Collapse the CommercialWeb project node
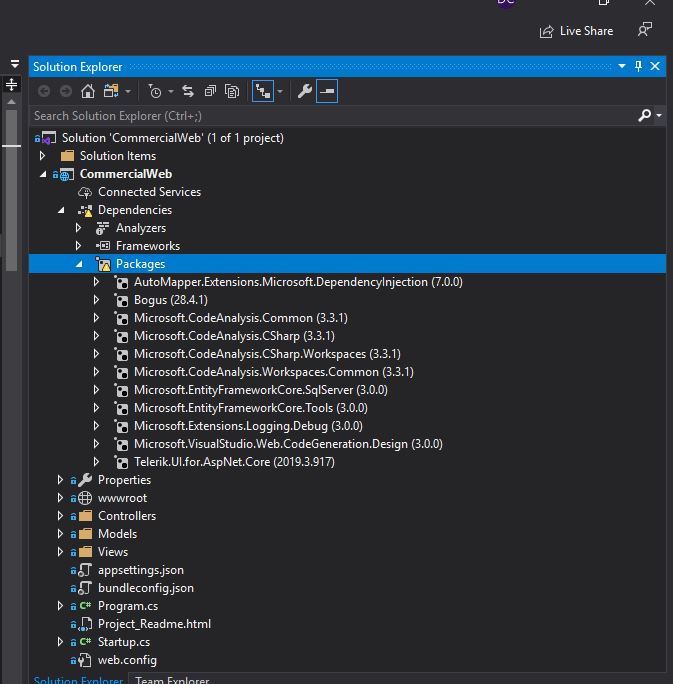 point(43,174)
